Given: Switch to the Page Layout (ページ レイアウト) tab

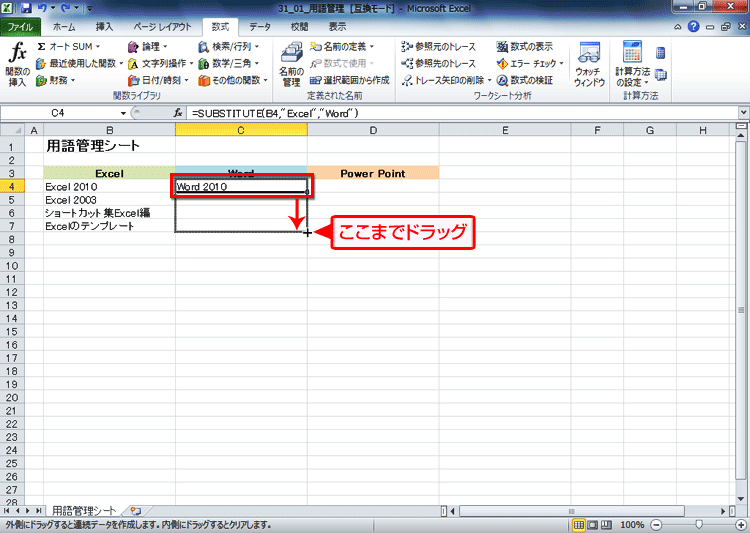Looking at the screenshot, I should click(162, 27).
